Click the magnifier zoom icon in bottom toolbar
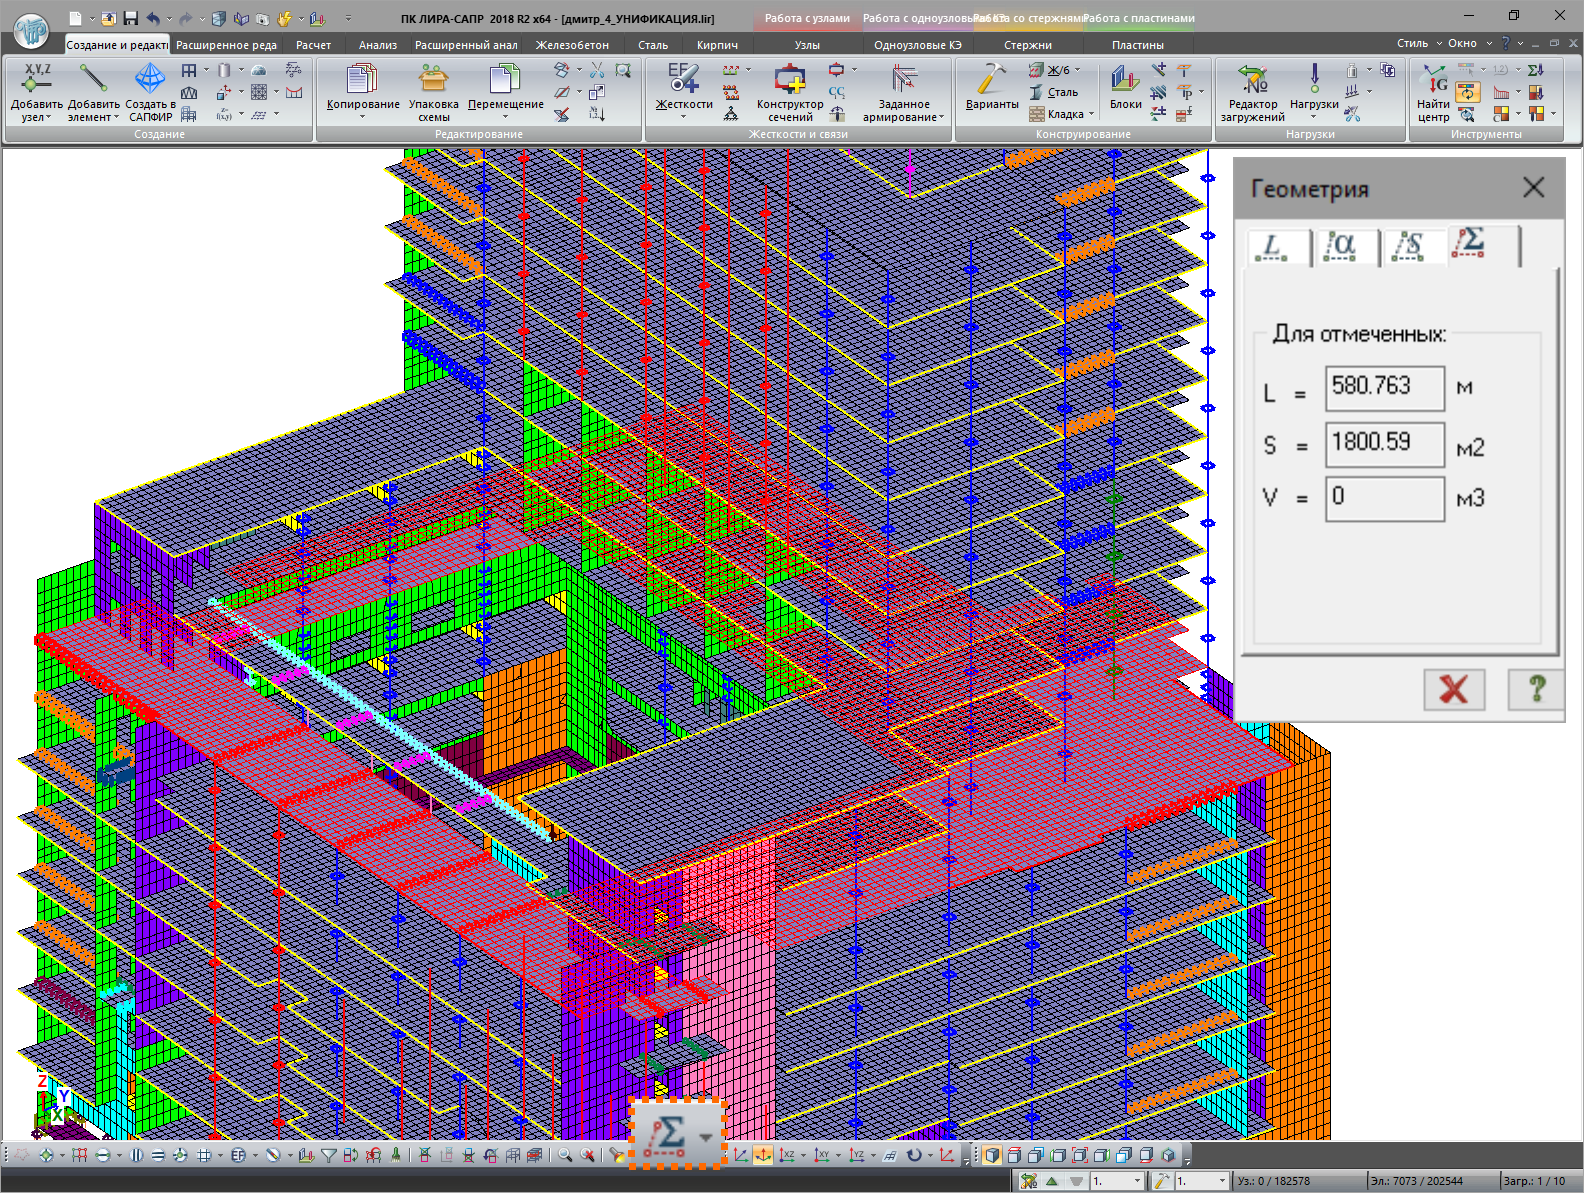 565,1155
